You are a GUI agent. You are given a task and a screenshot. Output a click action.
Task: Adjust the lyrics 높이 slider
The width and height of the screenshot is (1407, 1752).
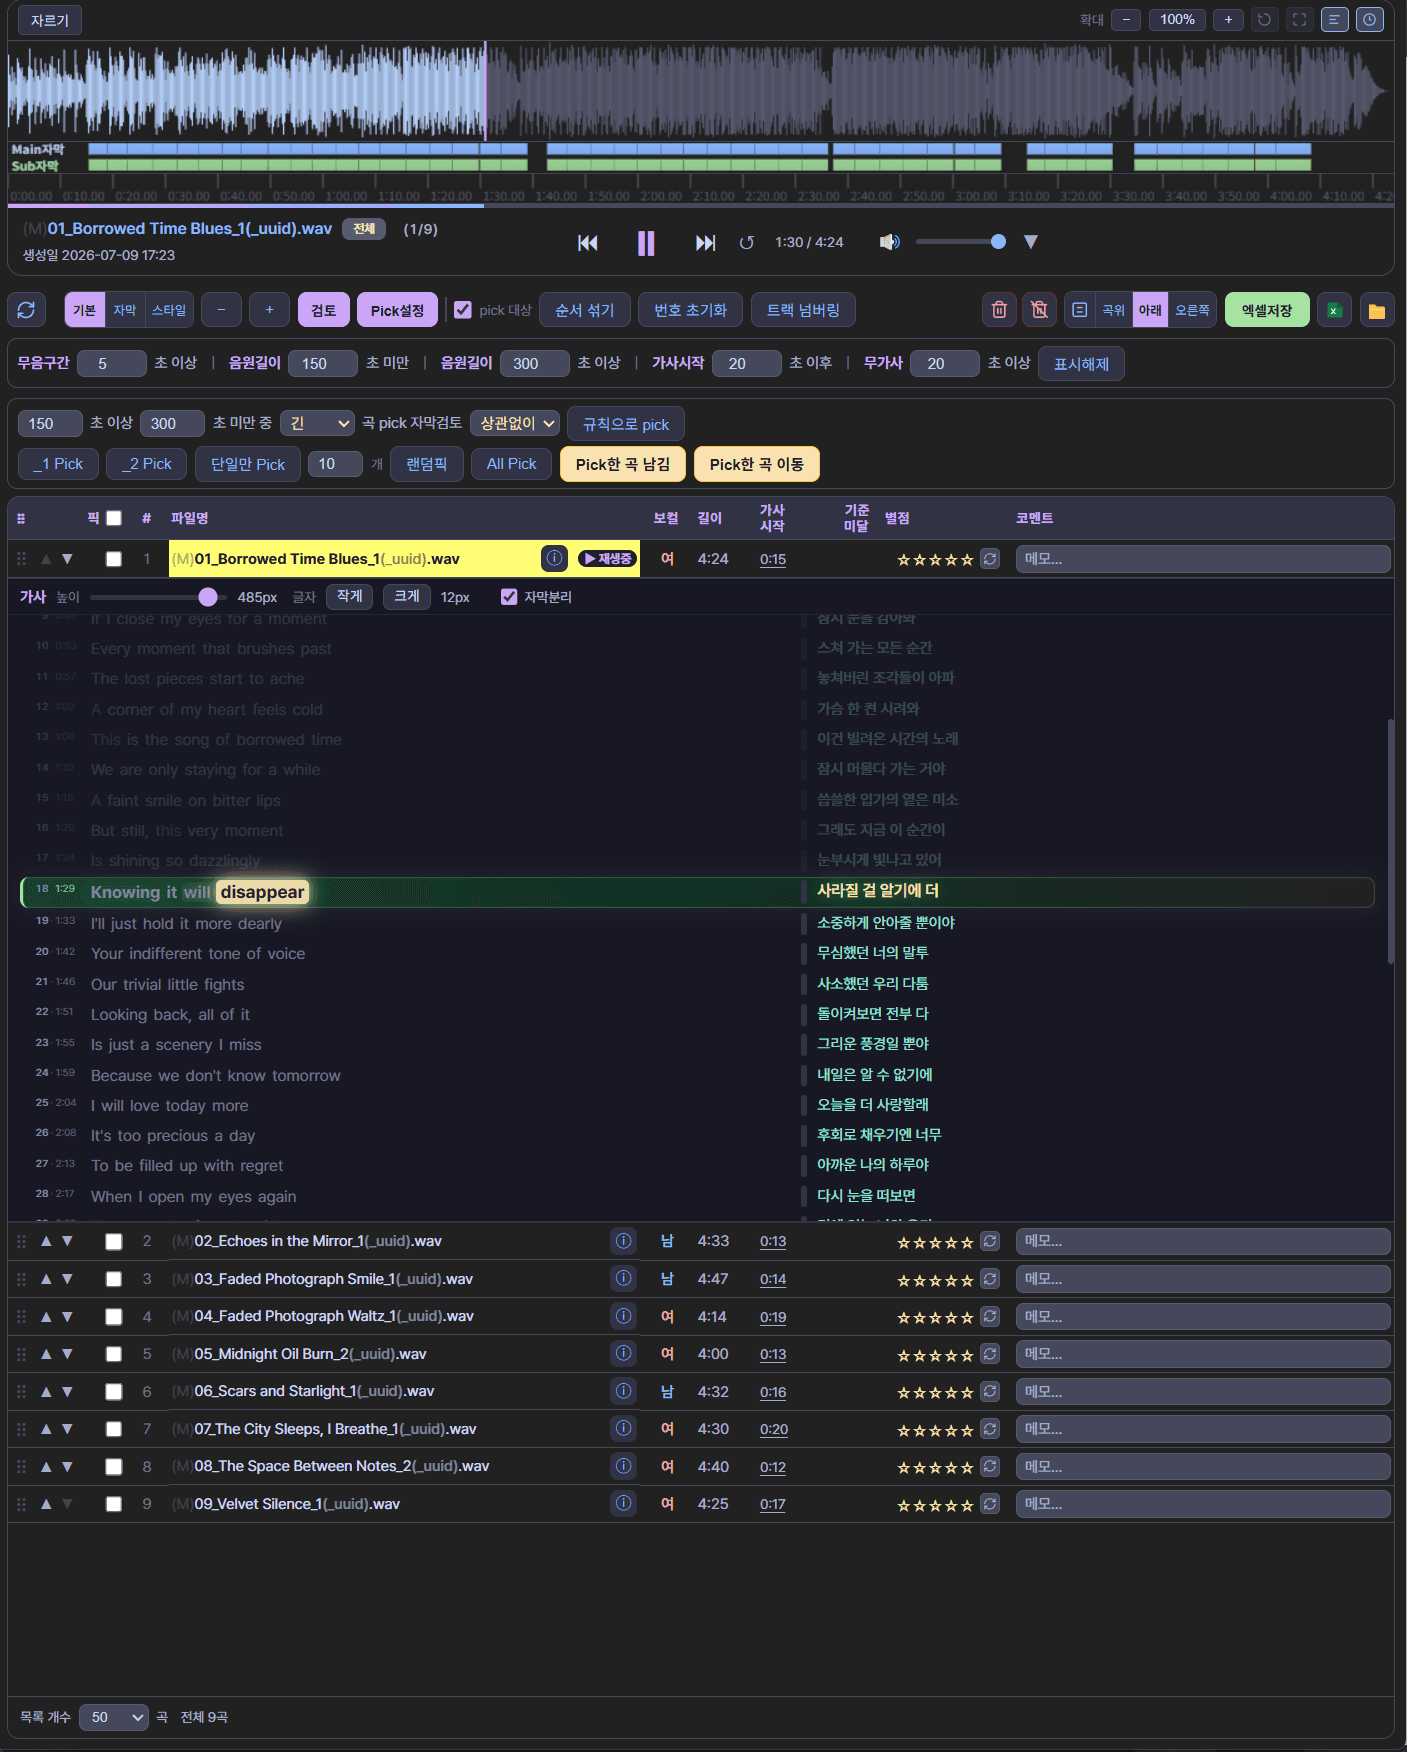(x=208, y=597)
